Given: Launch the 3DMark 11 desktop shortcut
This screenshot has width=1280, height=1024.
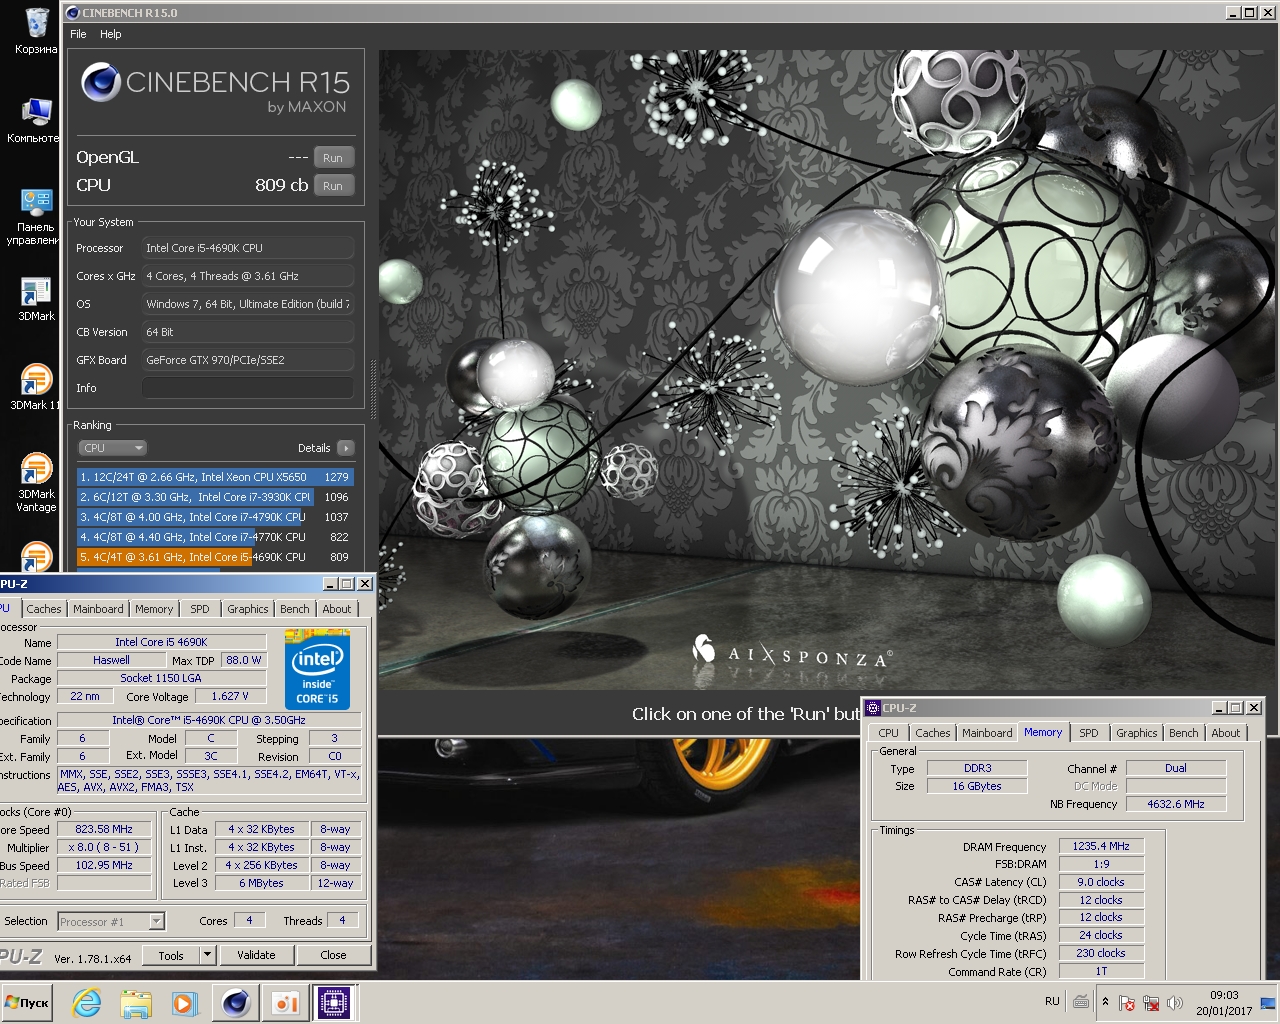Looking at the screenshot, I should coord(36,387).
